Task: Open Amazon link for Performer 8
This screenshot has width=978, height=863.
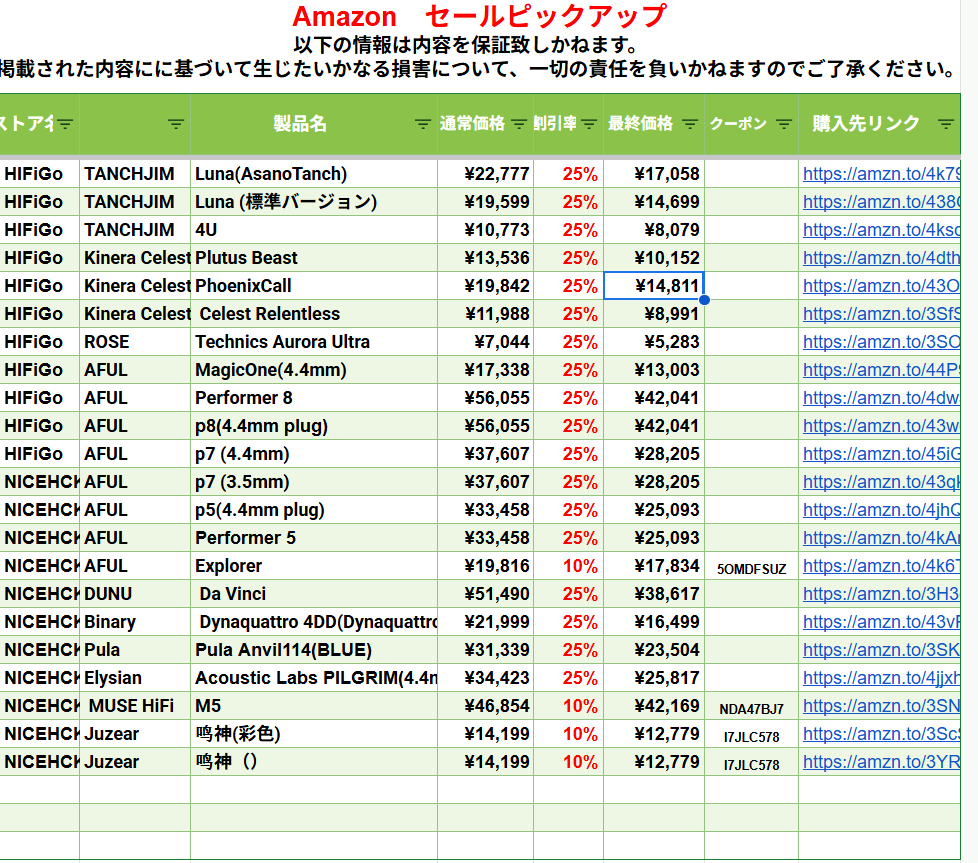Action: pyautogui.click(x=881, y=398)
